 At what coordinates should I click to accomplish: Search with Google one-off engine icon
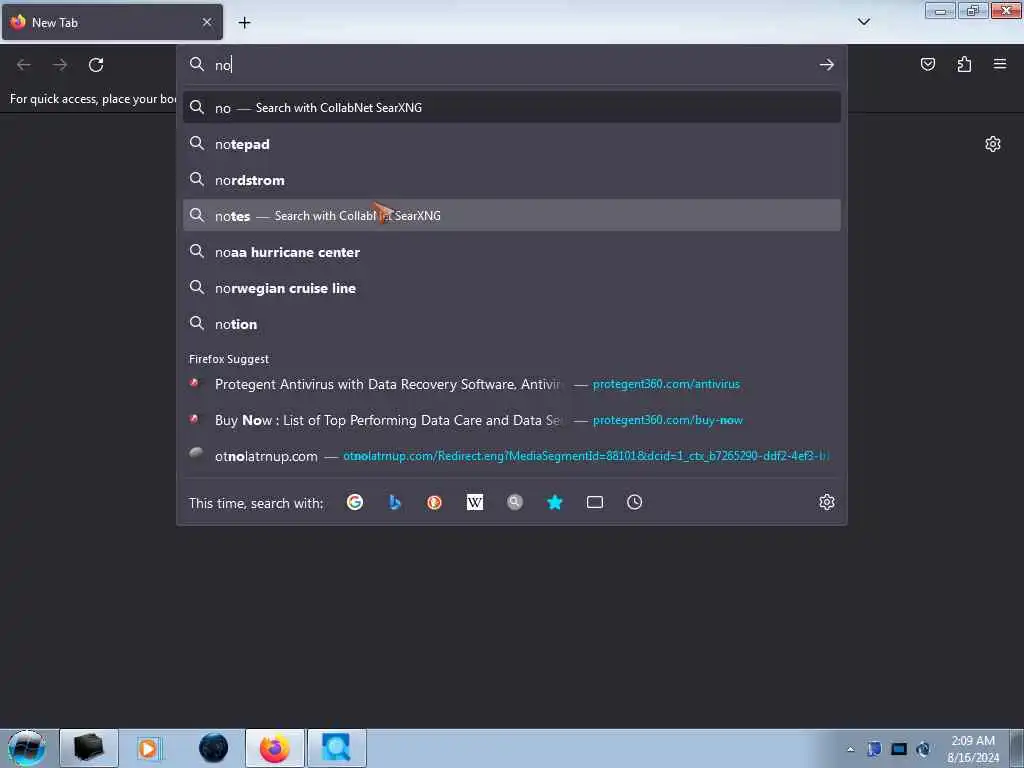(355, 502)
